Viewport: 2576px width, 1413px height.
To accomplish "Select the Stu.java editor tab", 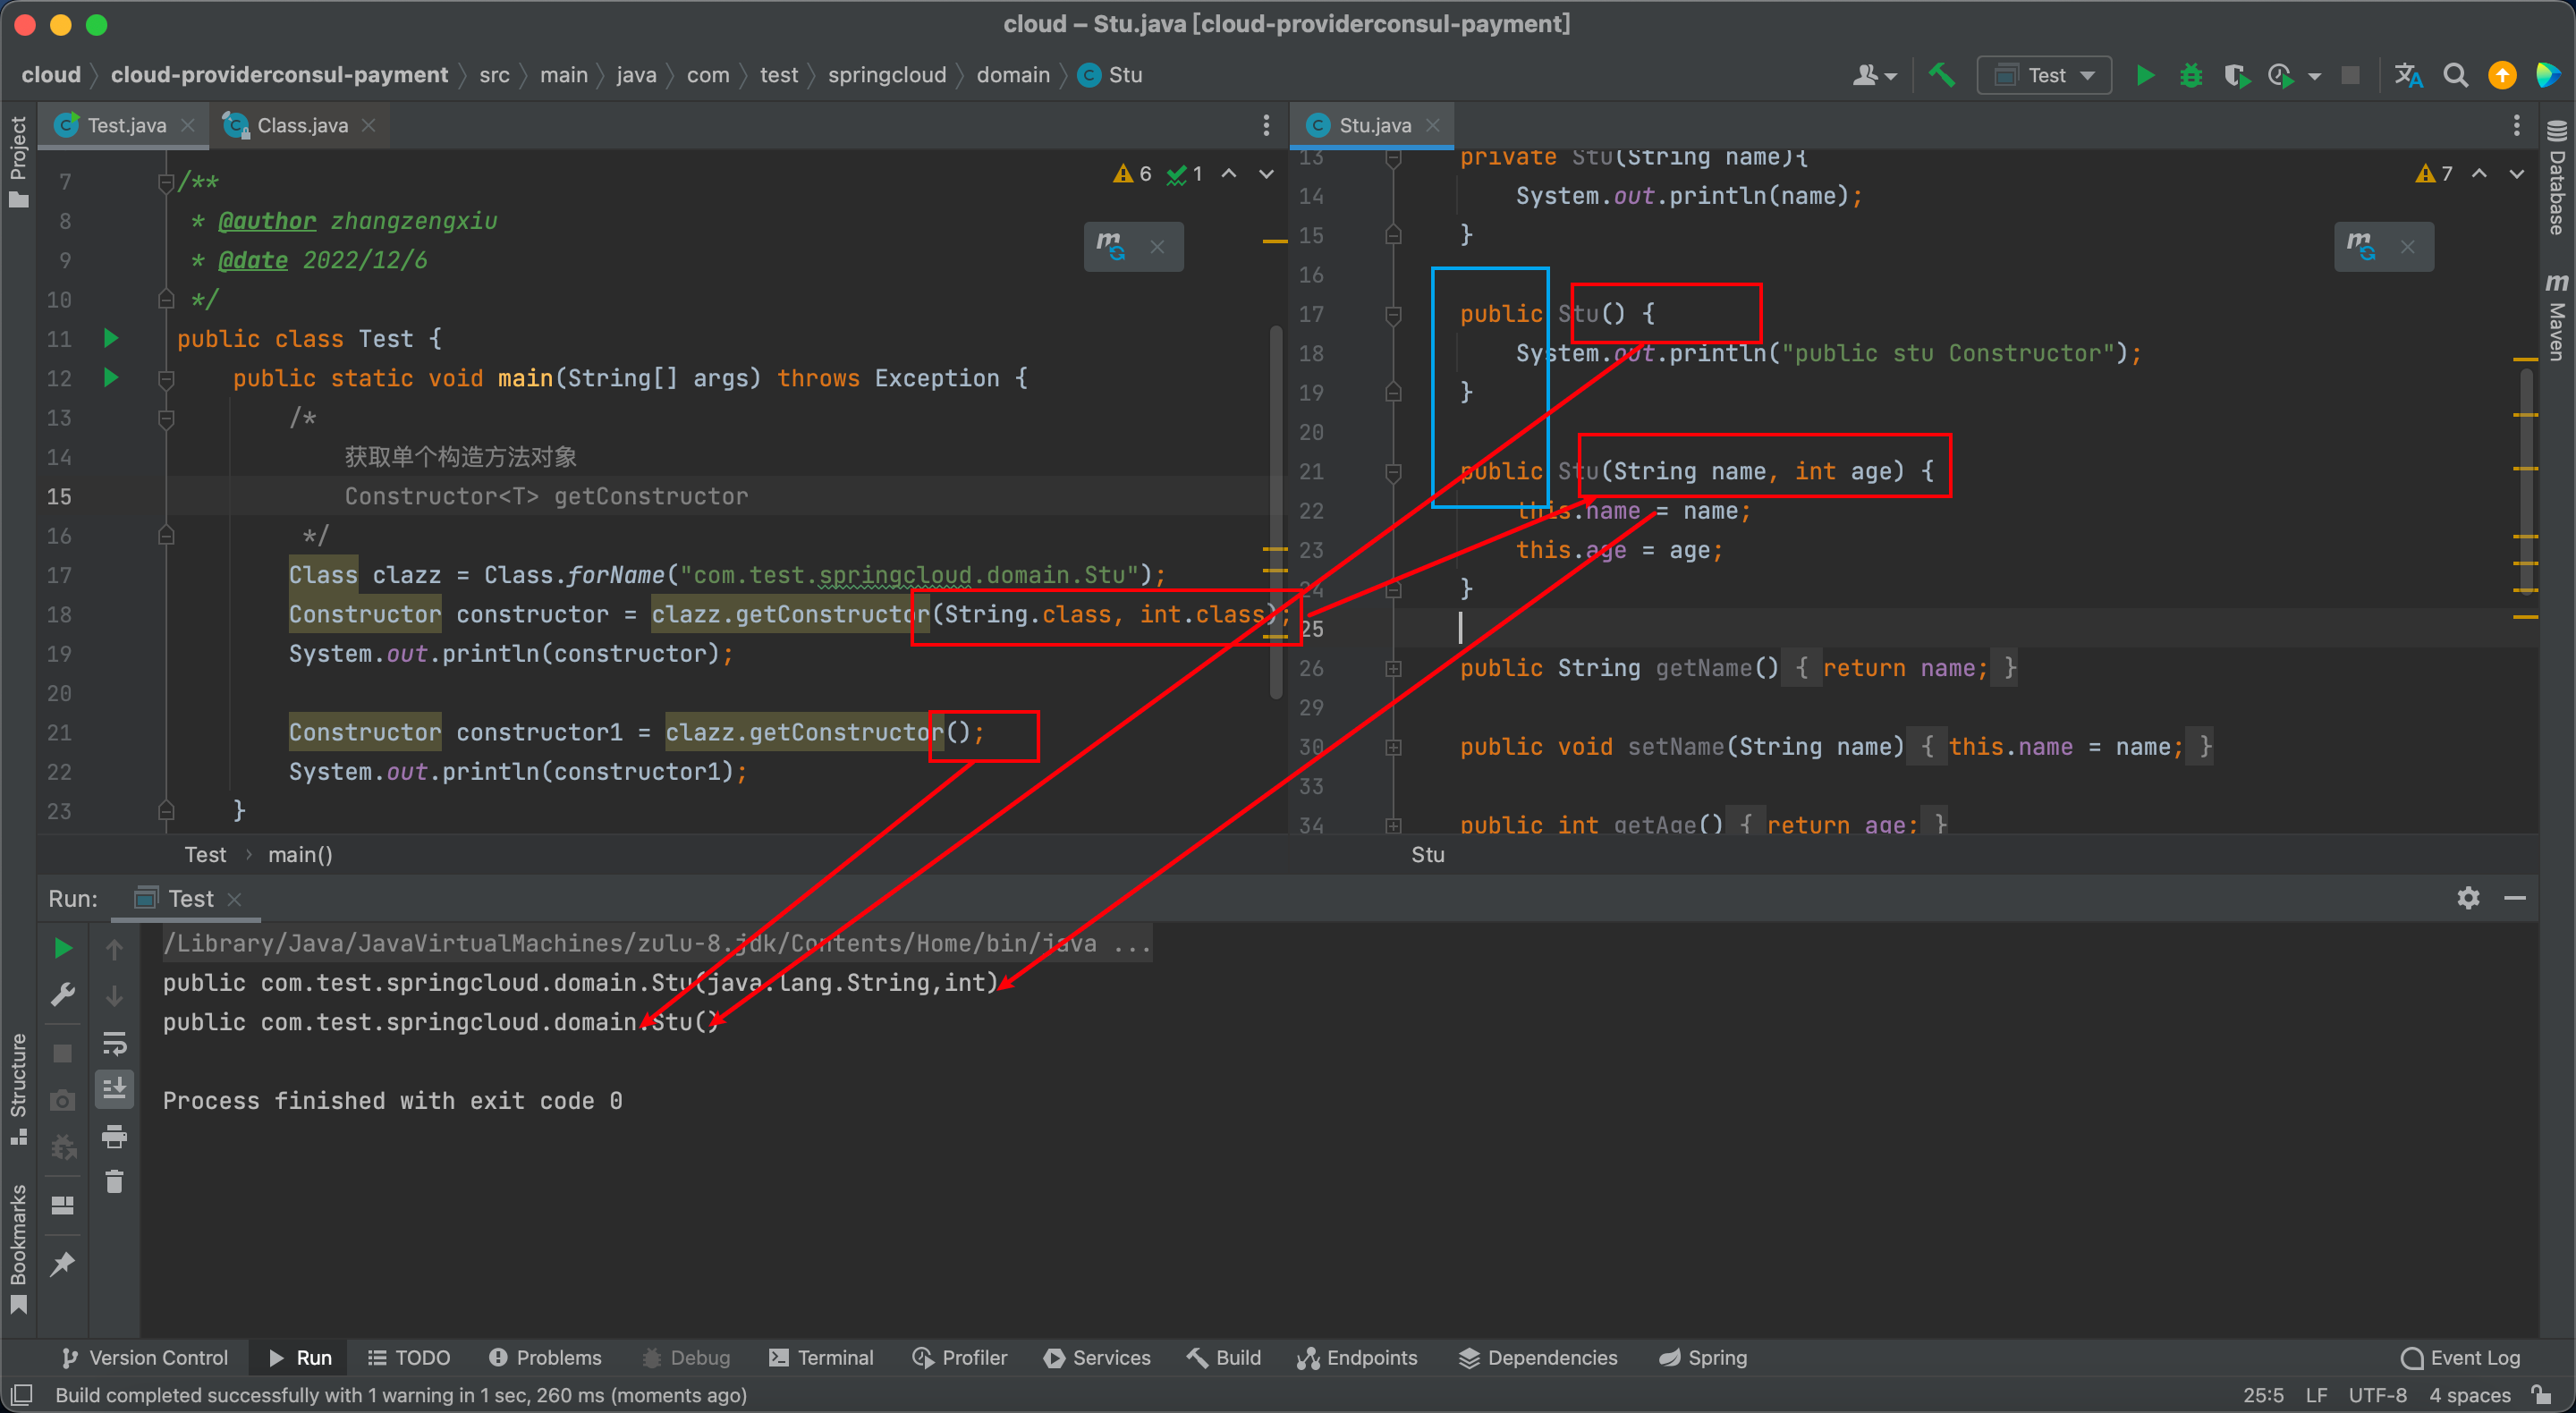I will pos(1374,125).
